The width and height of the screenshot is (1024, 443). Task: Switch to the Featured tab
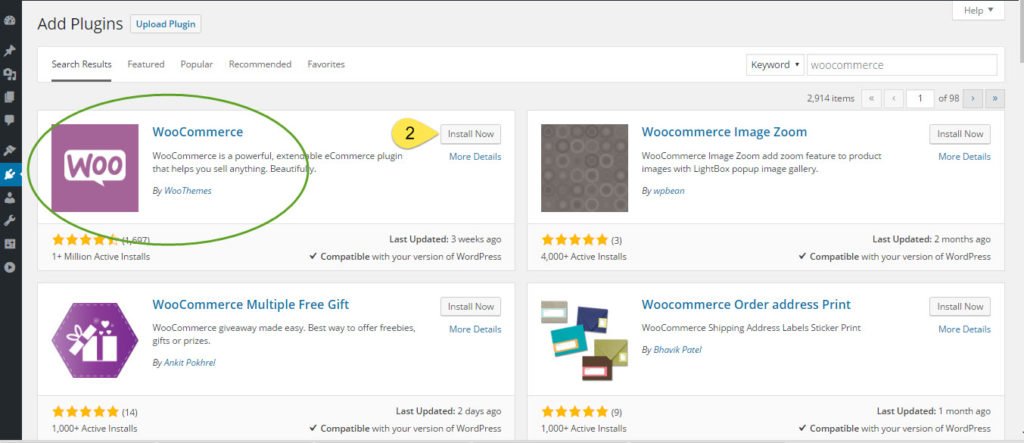[x=146, y=64]
